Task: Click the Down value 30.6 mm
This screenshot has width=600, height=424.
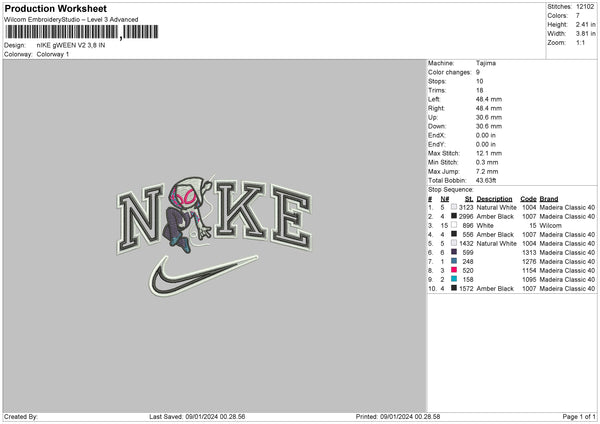Action: pos(489,126)
